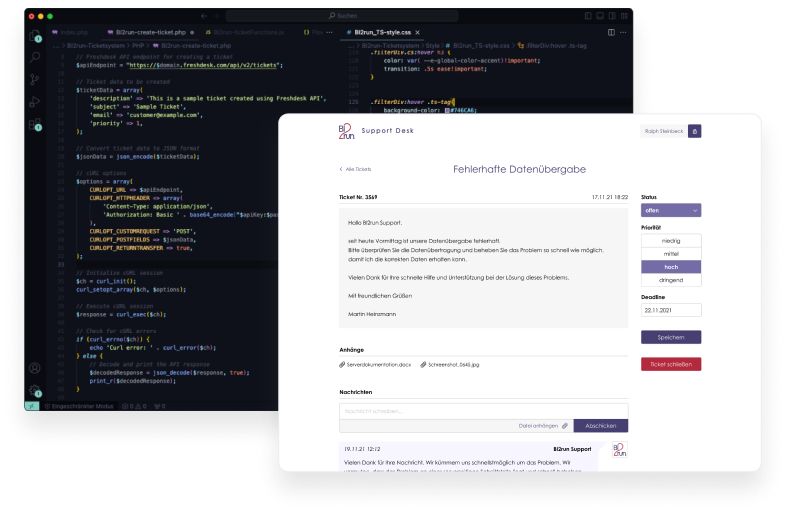Screen dimensions: 786x513
Task: Open the Run and Debug view
Action: (x=35, y=103)
